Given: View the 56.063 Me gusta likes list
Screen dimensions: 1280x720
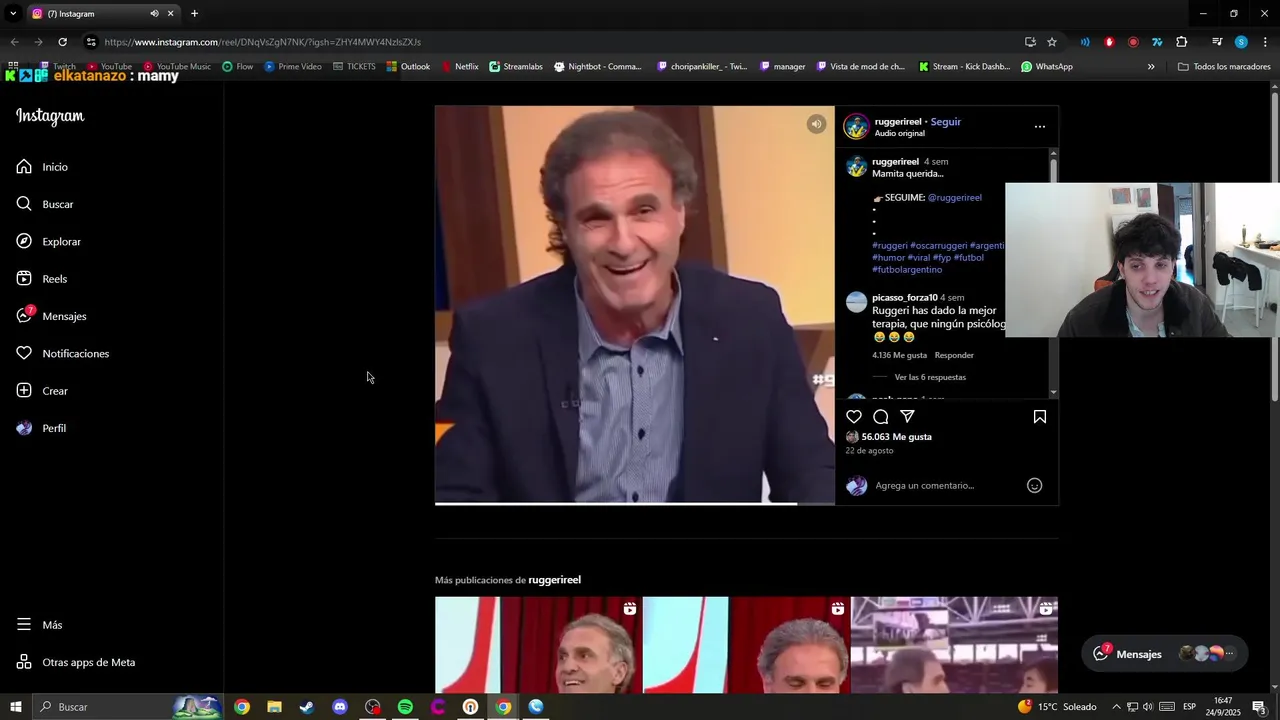Looking at the screenshot, I should [897, 437].
